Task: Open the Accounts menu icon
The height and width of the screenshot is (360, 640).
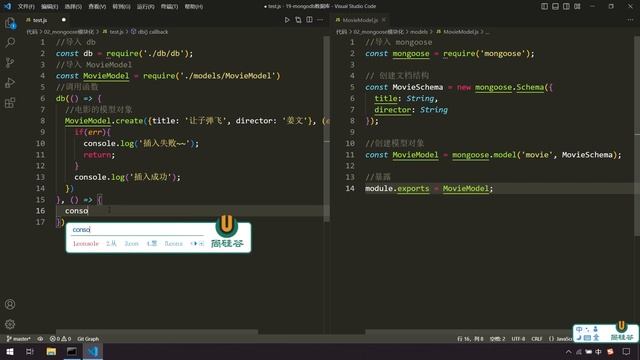Action: click(10, 304)
